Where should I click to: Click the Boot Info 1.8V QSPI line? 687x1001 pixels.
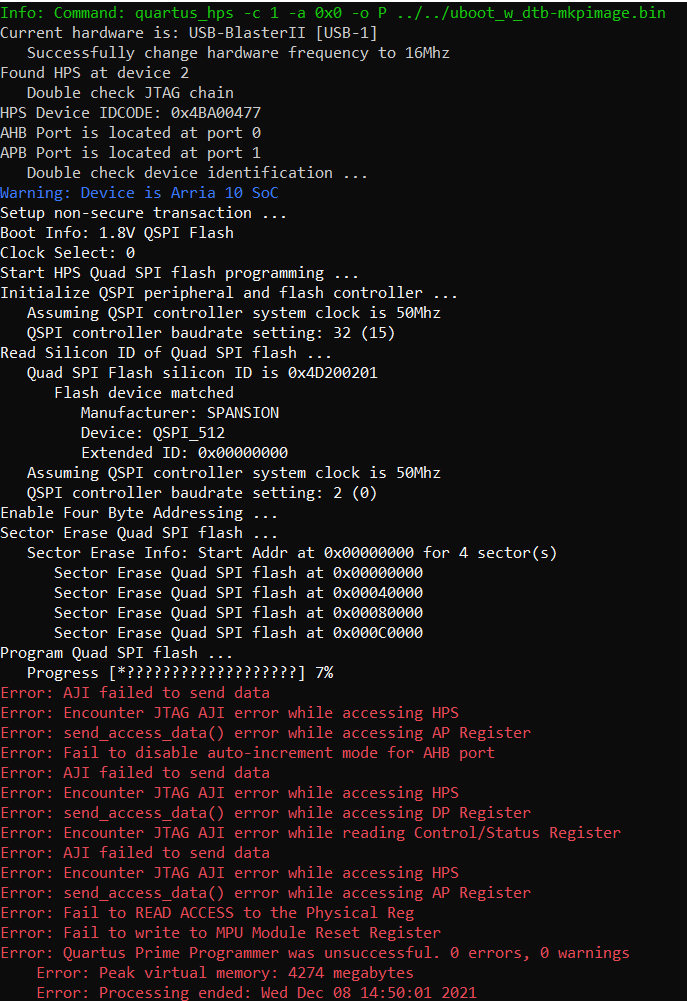tap(117, 233)
